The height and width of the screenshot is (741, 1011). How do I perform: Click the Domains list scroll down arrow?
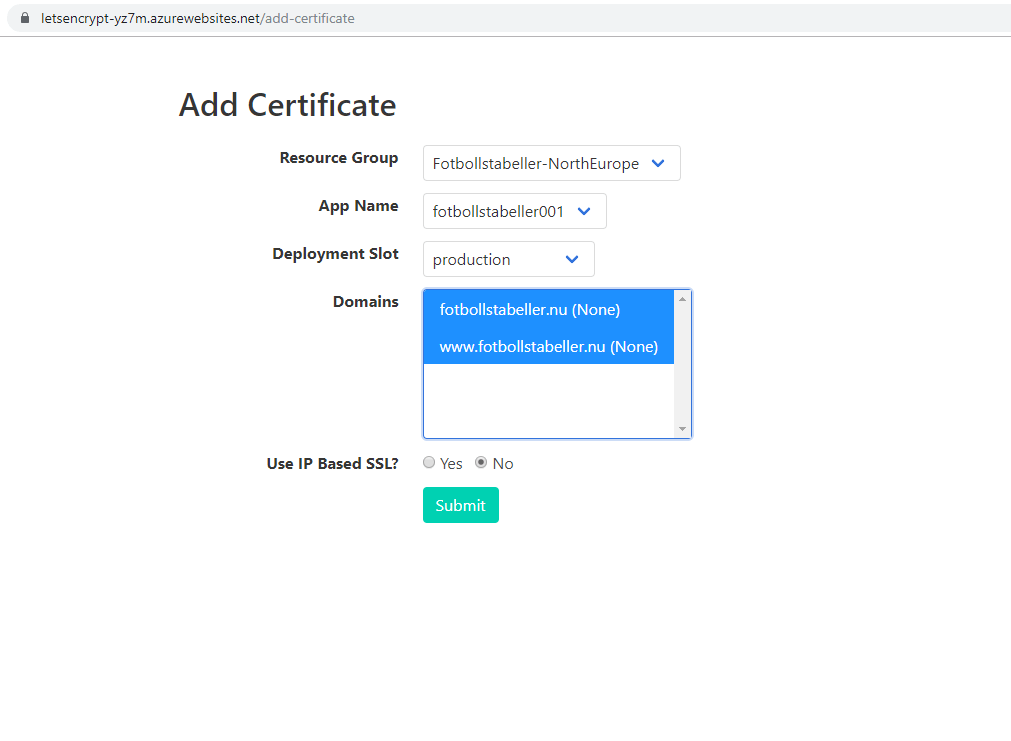[682, 429]
